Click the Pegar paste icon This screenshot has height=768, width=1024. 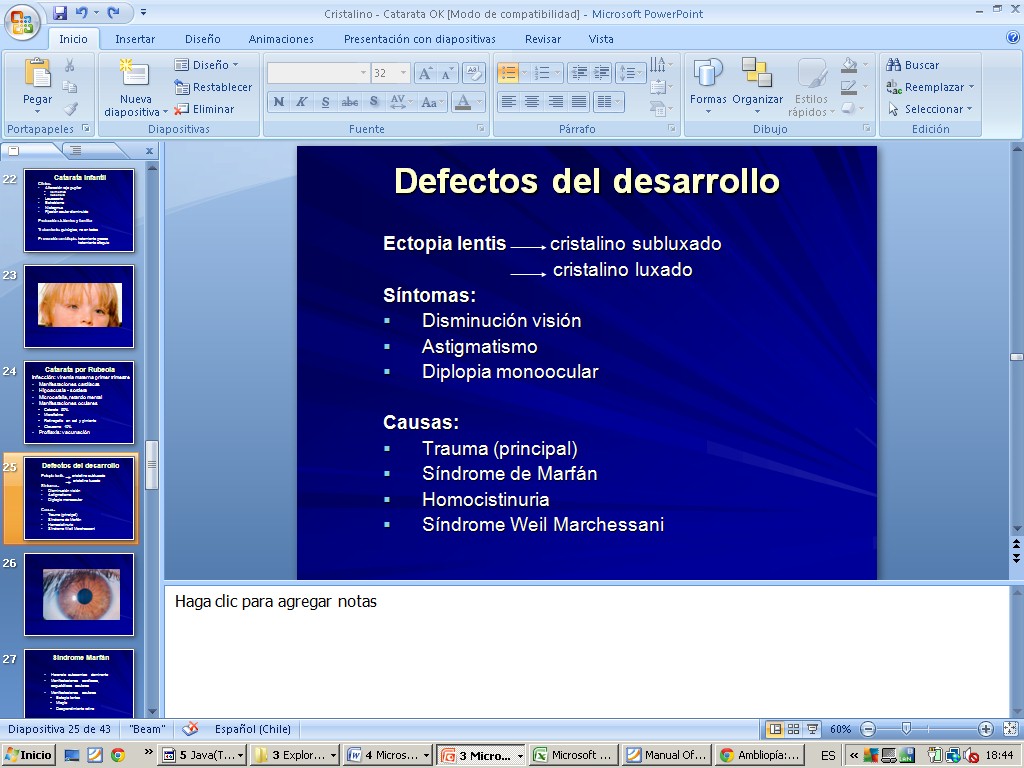click(37, 75)
